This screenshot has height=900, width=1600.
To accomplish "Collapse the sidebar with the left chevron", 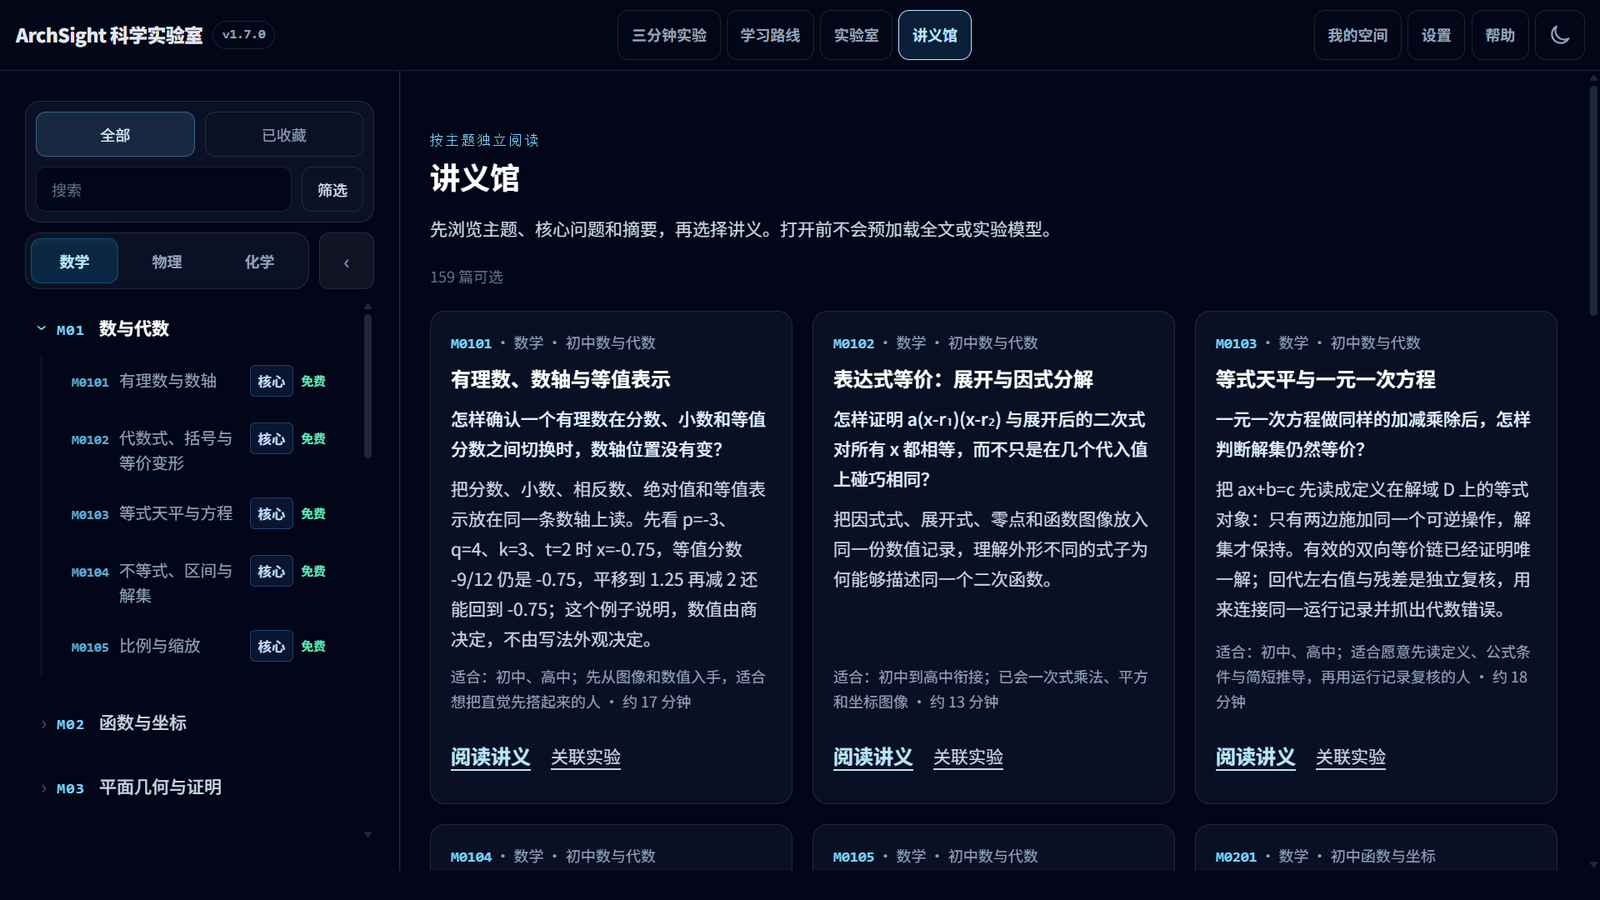I will (346, 261).
